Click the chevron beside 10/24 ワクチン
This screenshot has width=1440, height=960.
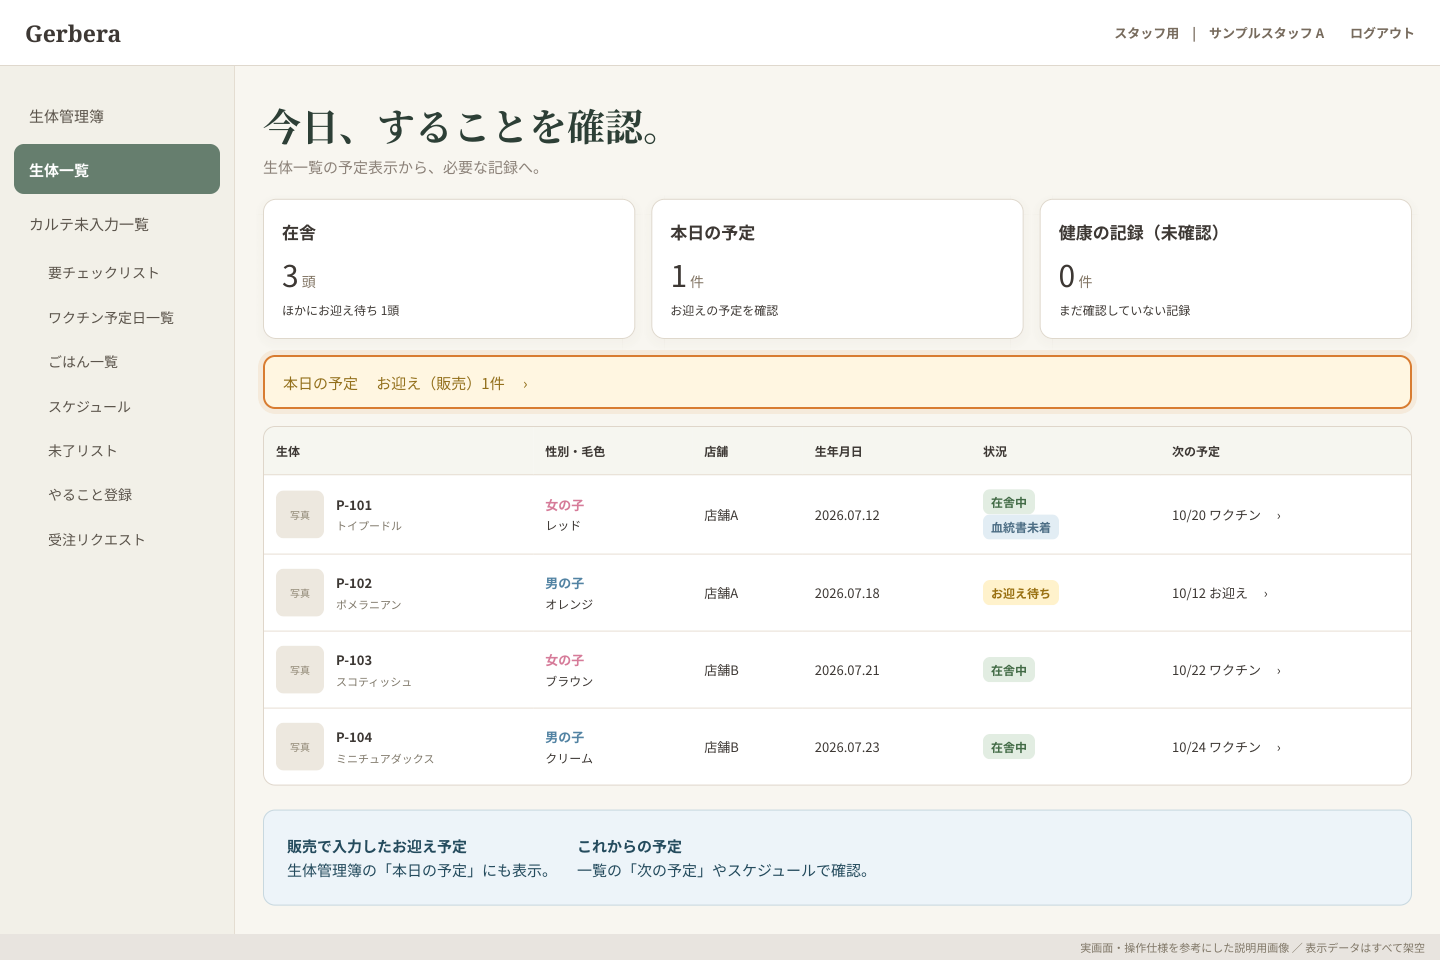tap(1278, 748)
